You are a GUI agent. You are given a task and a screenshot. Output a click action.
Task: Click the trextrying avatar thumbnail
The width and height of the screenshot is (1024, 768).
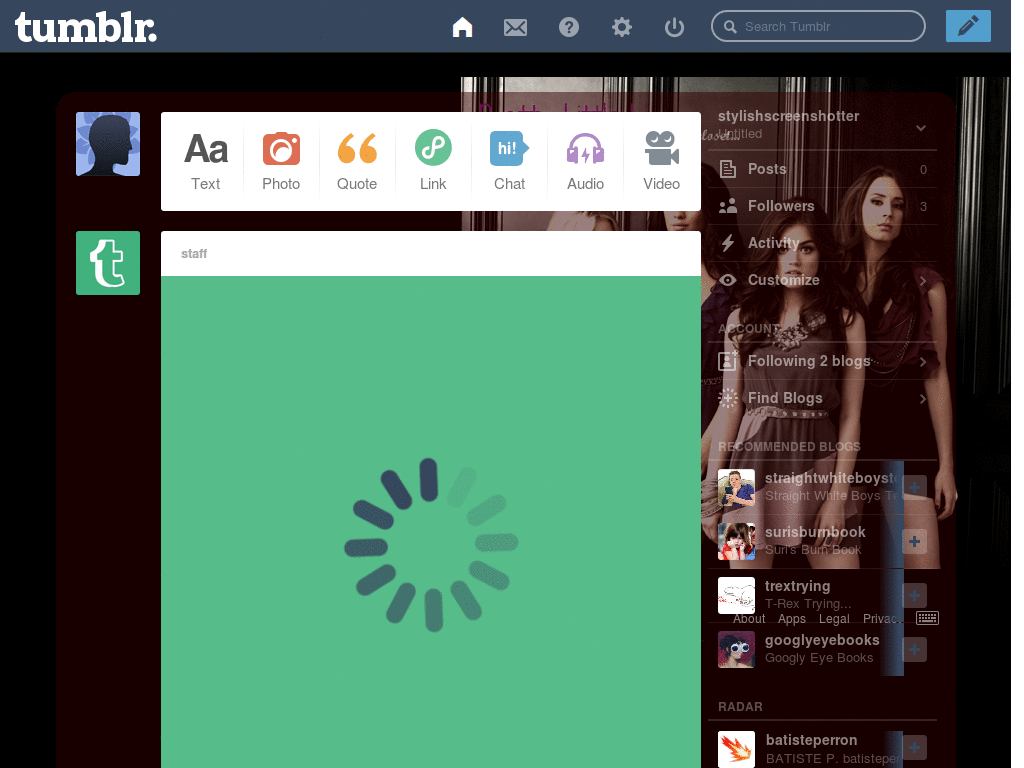pyautogui.click(x=736, y=596)
